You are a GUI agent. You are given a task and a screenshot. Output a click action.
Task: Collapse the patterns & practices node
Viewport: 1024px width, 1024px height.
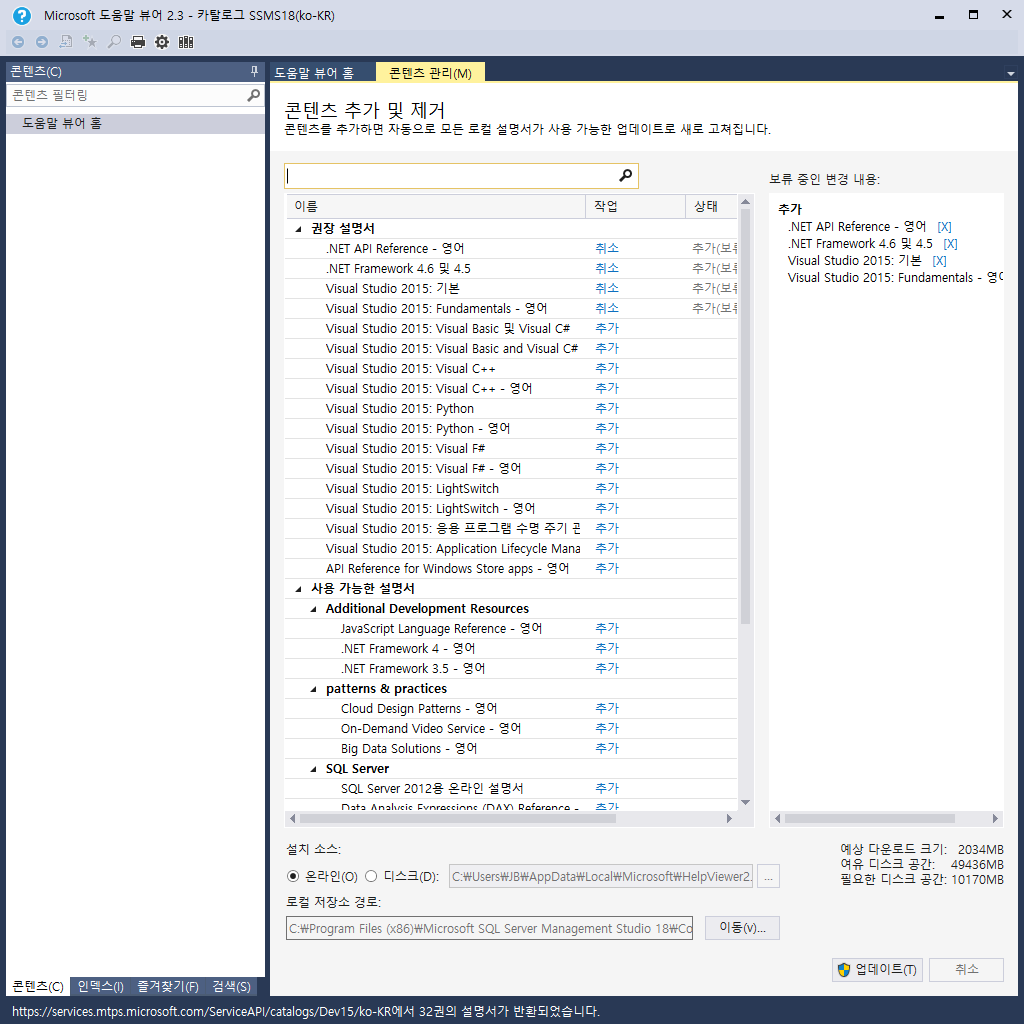tap(313, 690)
